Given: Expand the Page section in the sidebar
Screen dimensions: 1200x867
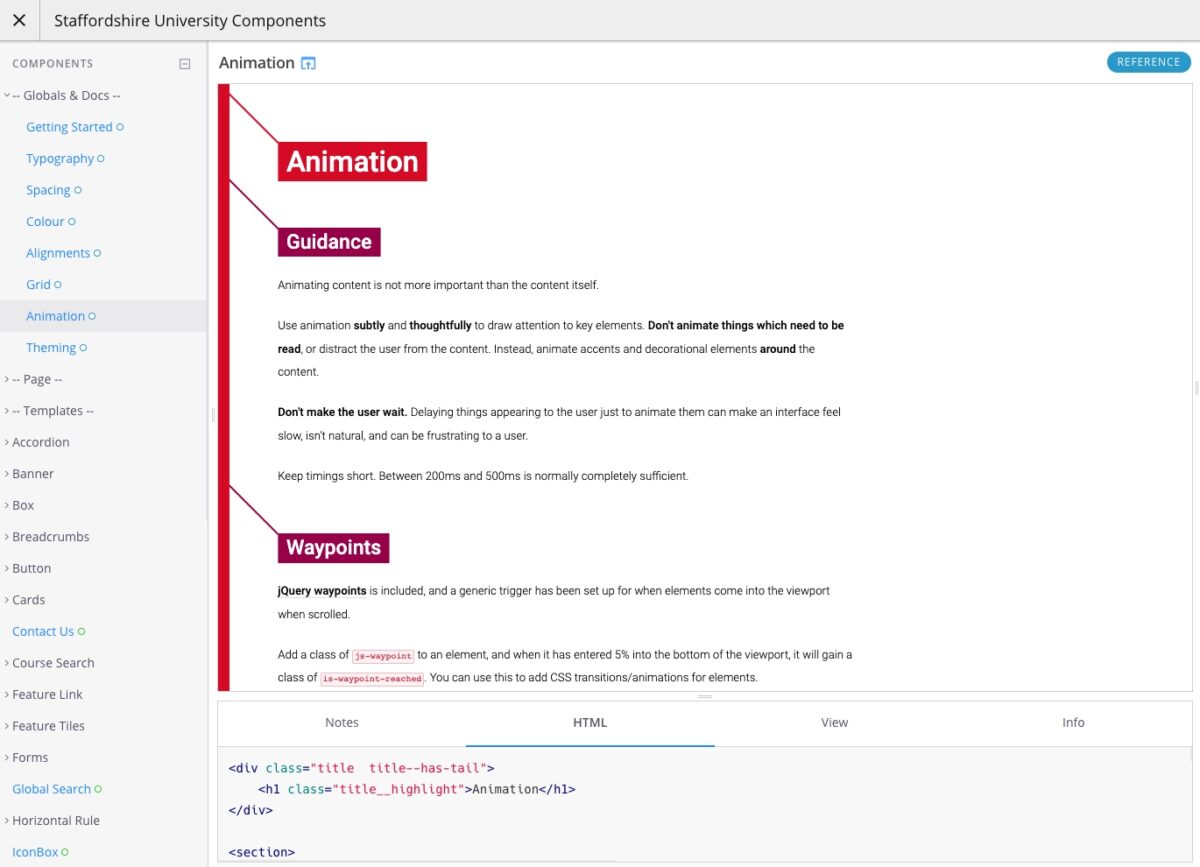Looking at the screenshot, I should tap(33, 379).
